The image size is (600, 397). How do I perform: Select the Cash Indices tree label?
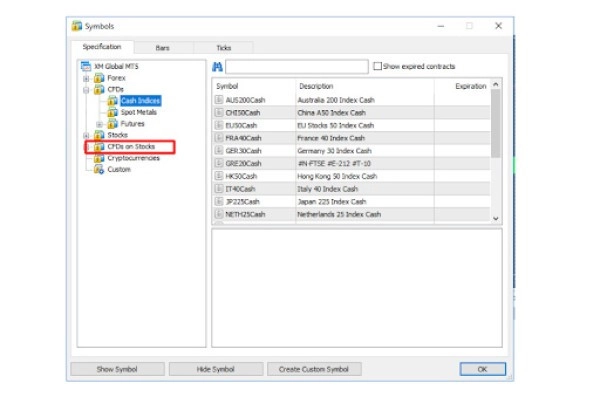(x=140, y=101)
